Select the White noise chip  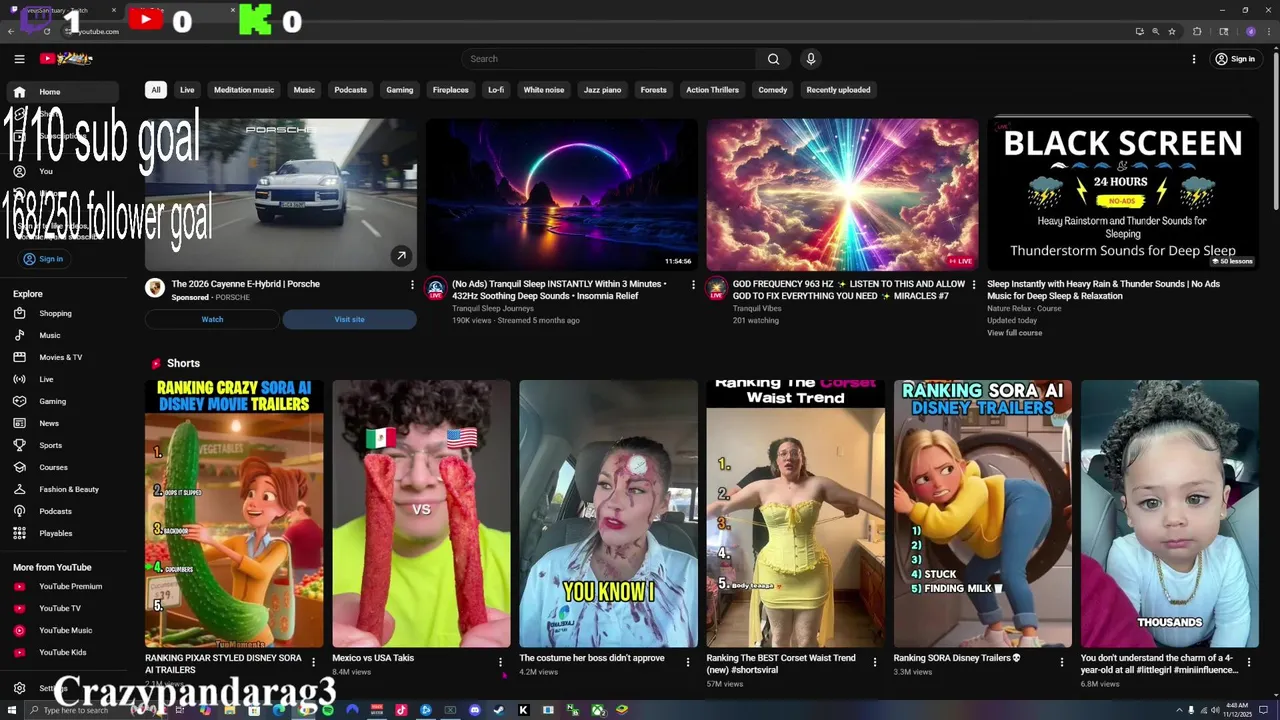coord(544,90)
